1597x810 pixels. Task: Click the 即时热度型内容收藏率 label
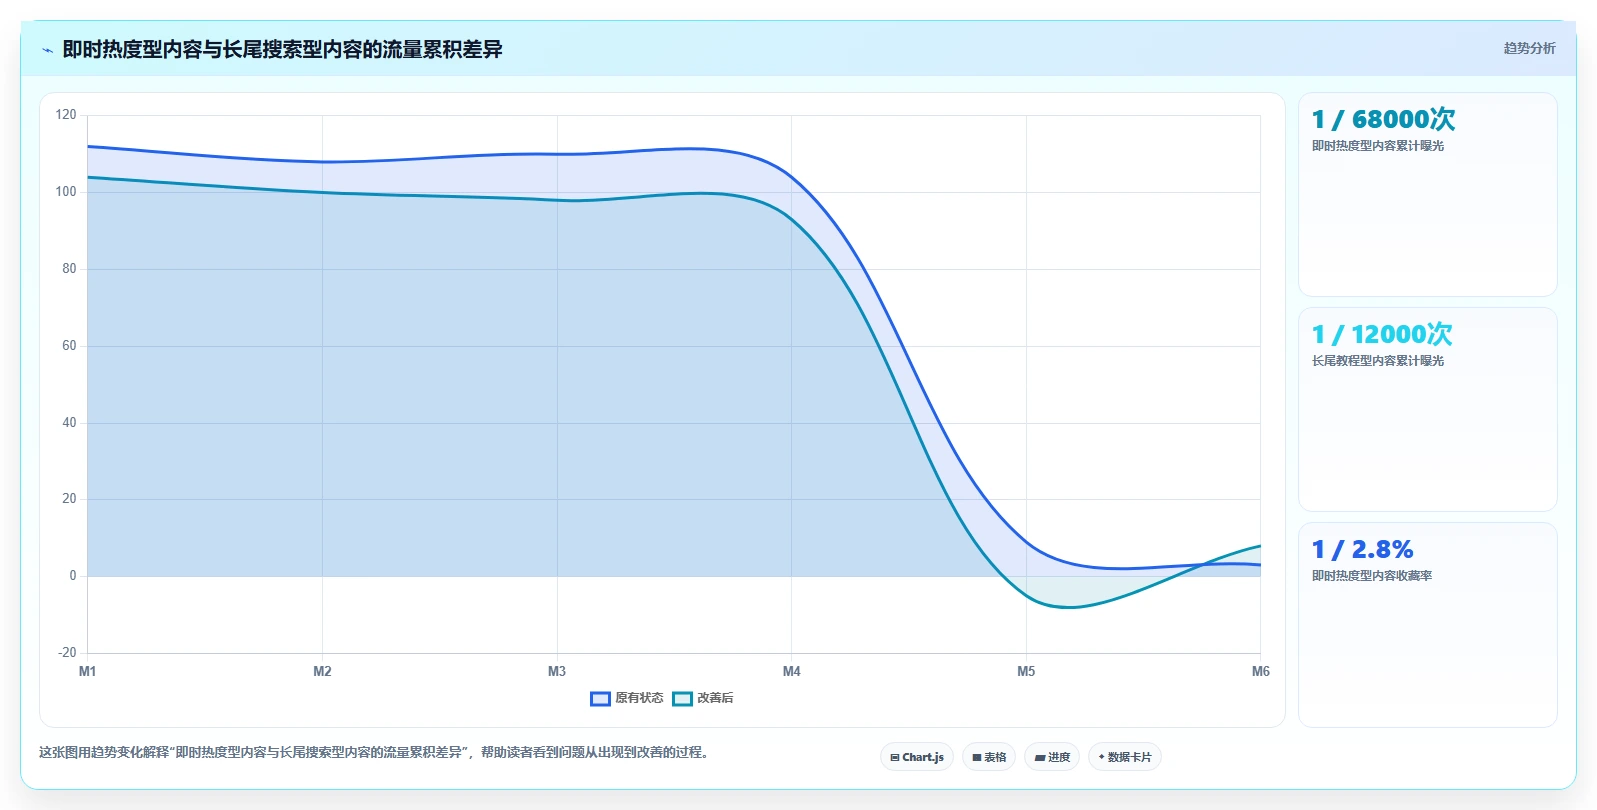coord(1372,576)
